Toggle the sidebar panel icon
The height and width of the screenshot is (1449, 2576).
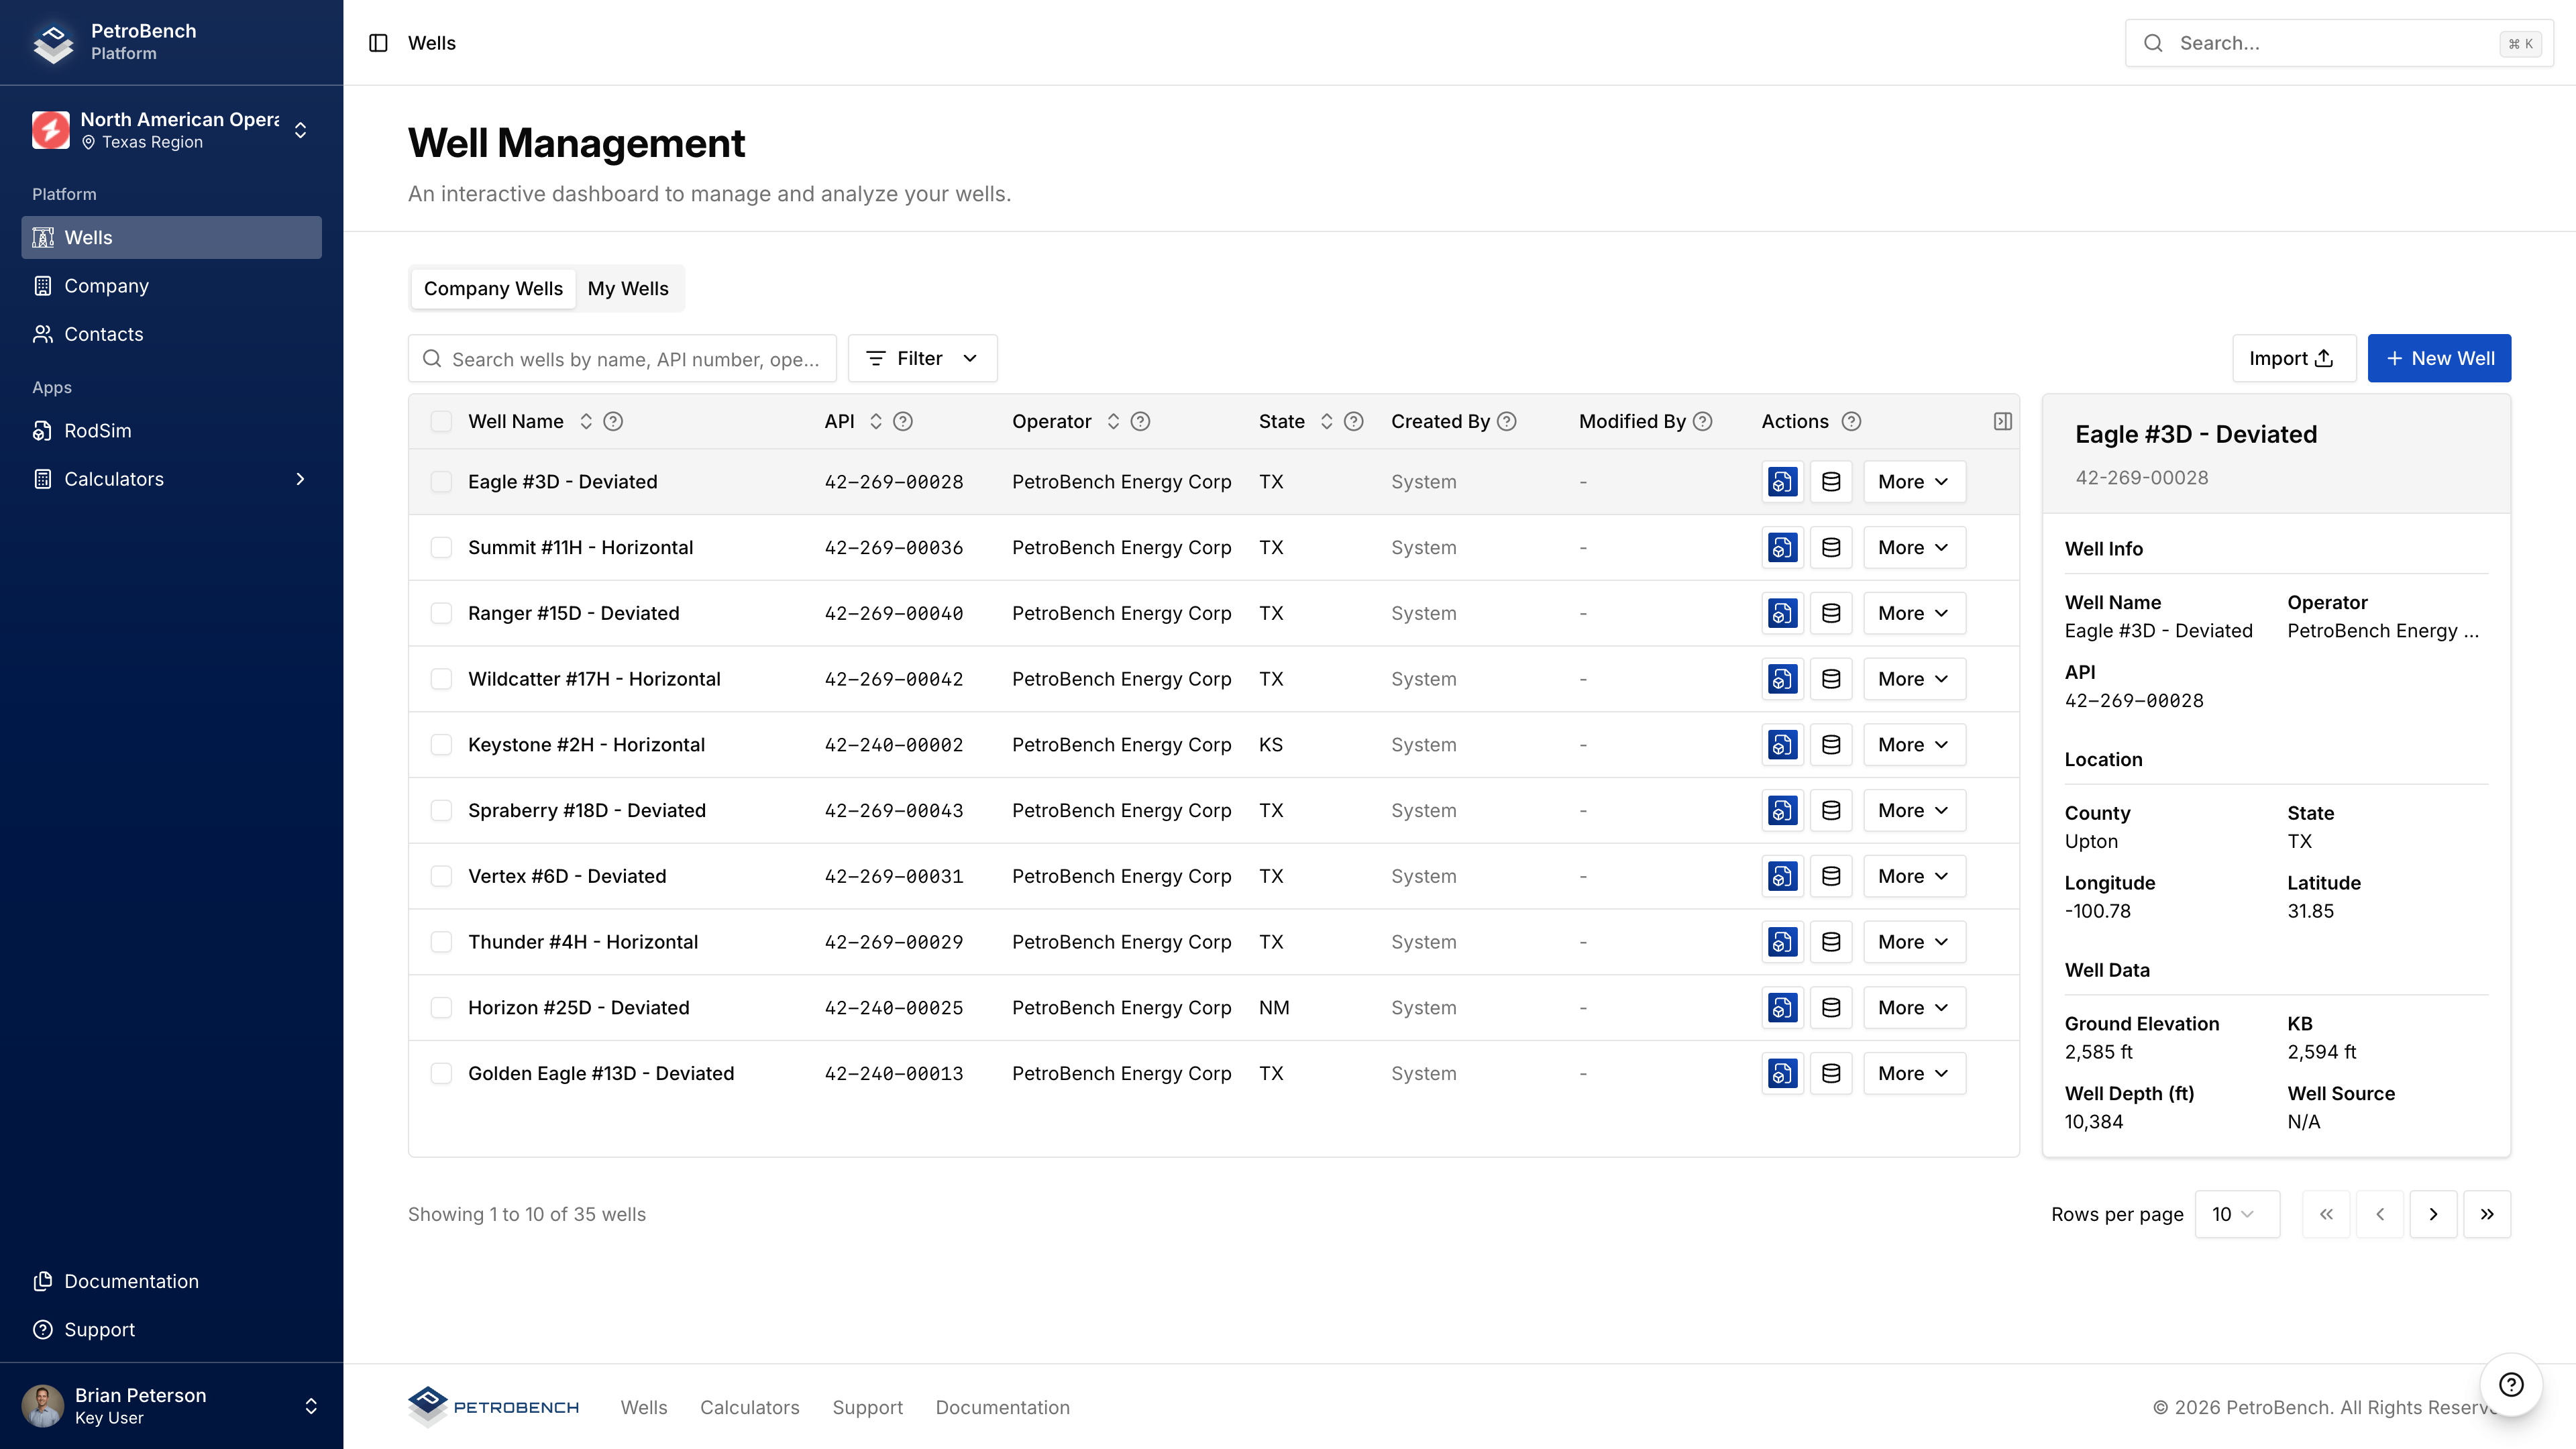378,43
